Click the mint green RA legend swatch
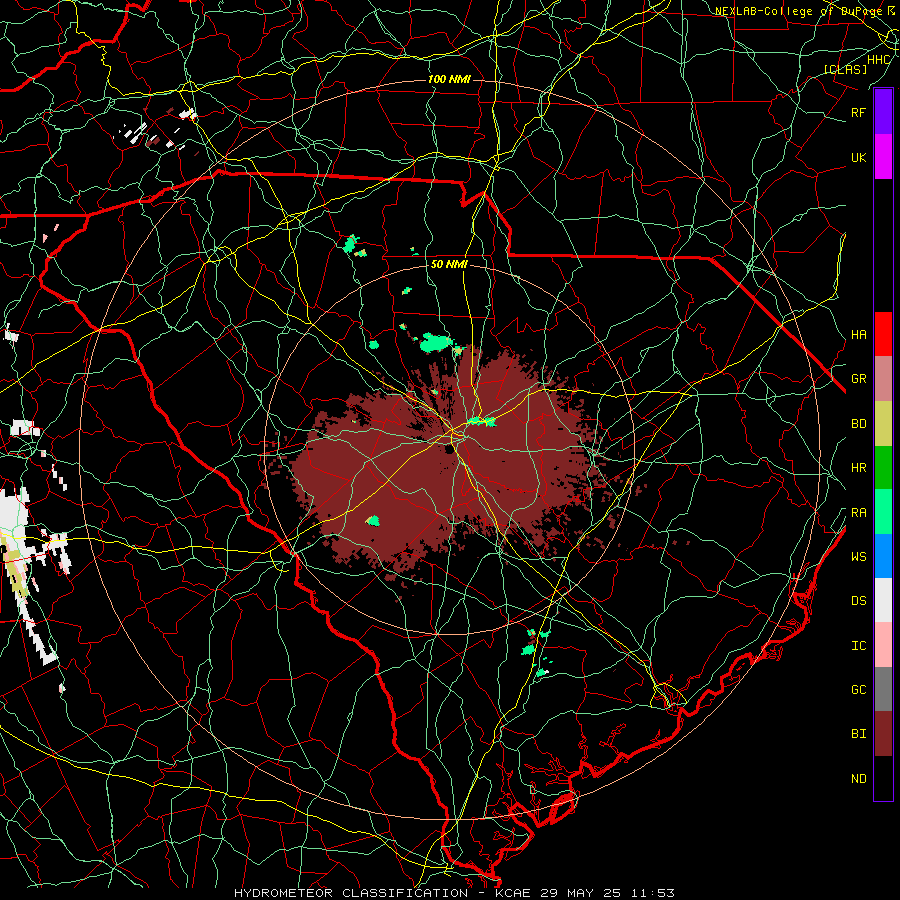Viewport: 900px width, 900px height. [x=883, y=512]
